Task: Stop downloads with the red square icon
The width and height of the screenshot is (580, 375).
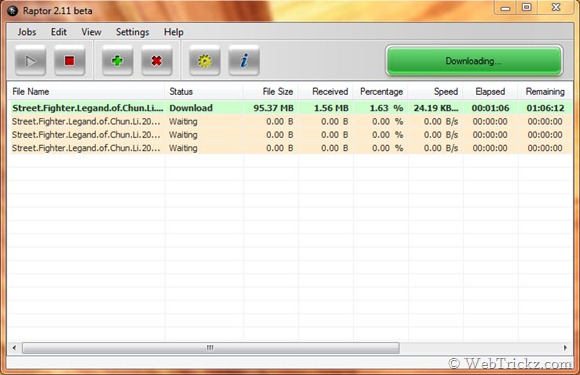Action: point(70,61)
